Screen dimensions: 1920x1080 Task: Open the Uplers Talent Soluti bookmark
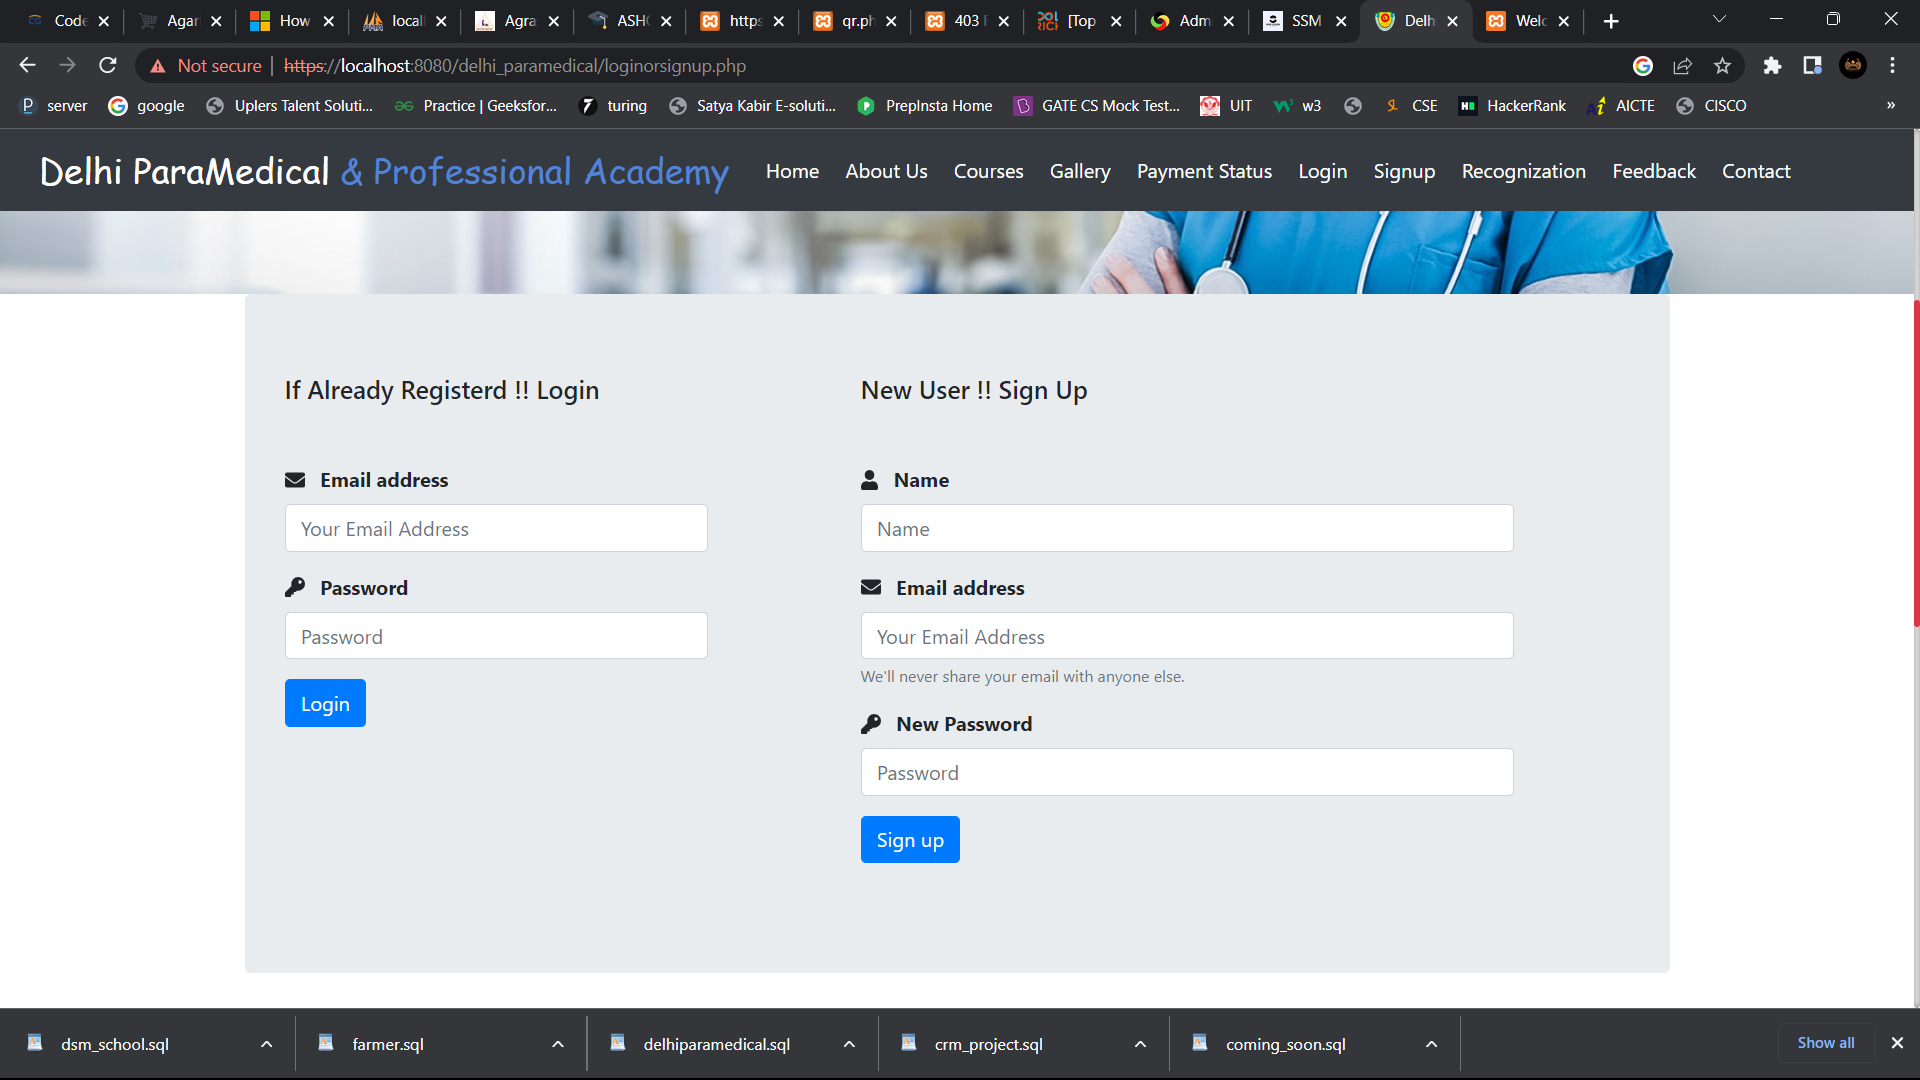(x=289, y=106)
